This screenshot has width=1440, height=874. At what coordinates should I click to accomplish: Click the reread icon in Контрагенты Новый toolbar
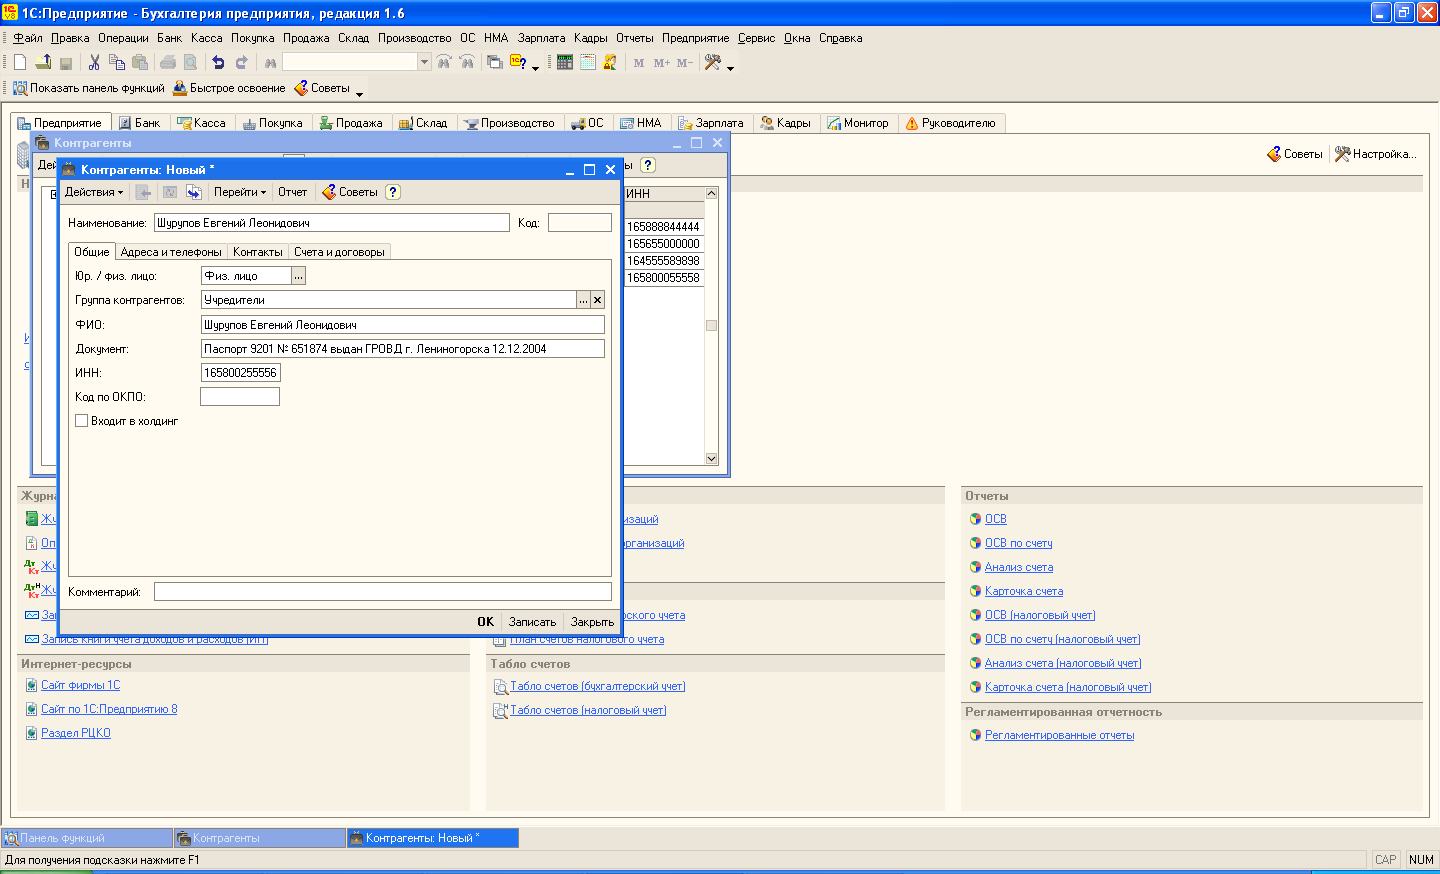(x=170, y=192)
